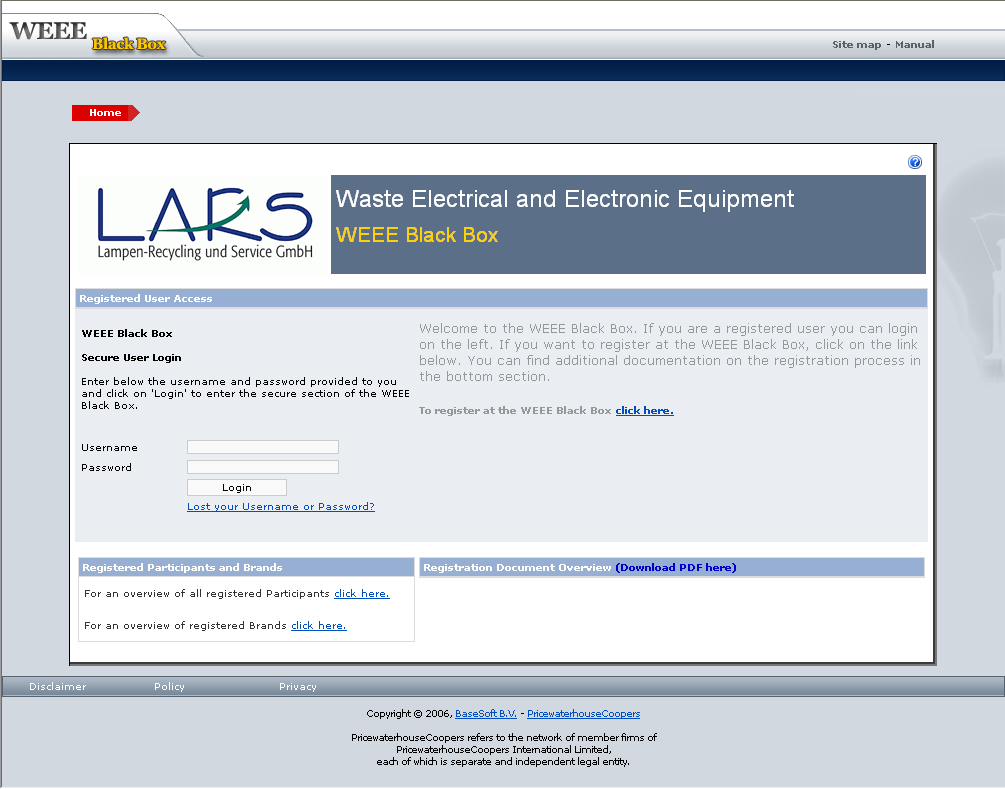Screen dimensions: 1005x789
Task: Open the Site map link
Action: [856, 44]
